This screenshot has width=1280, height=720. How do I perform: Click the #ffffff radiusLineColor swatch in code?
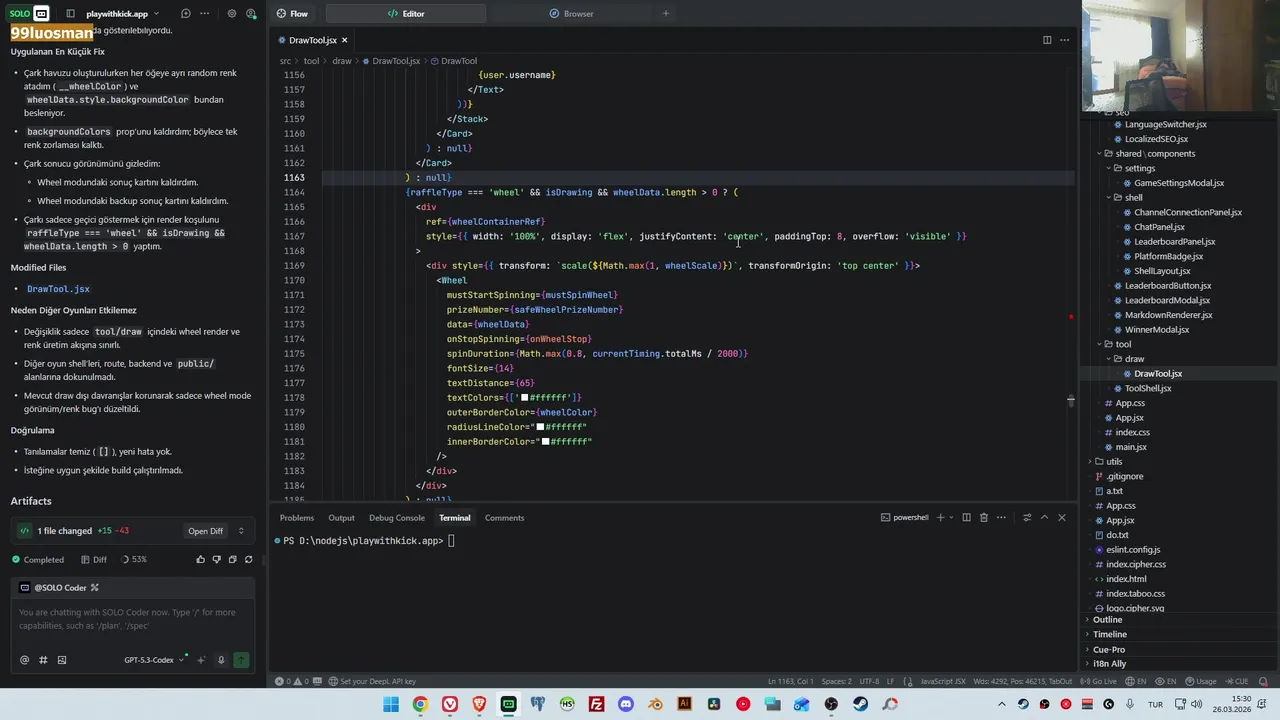(540, 427)
